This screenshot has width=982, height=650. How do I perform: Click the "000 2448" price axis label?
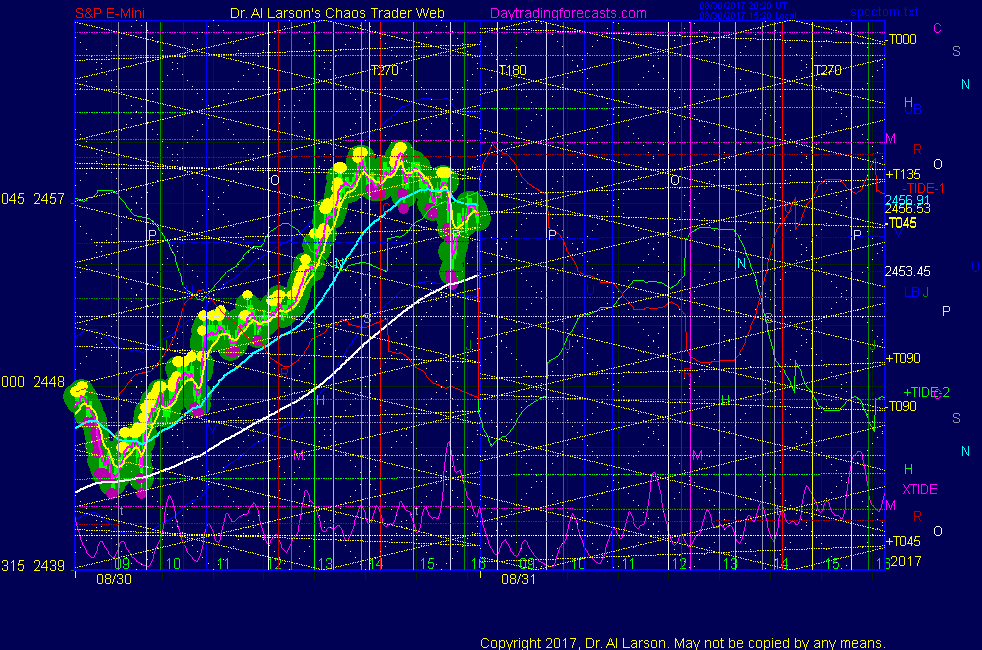click(33, 382)
